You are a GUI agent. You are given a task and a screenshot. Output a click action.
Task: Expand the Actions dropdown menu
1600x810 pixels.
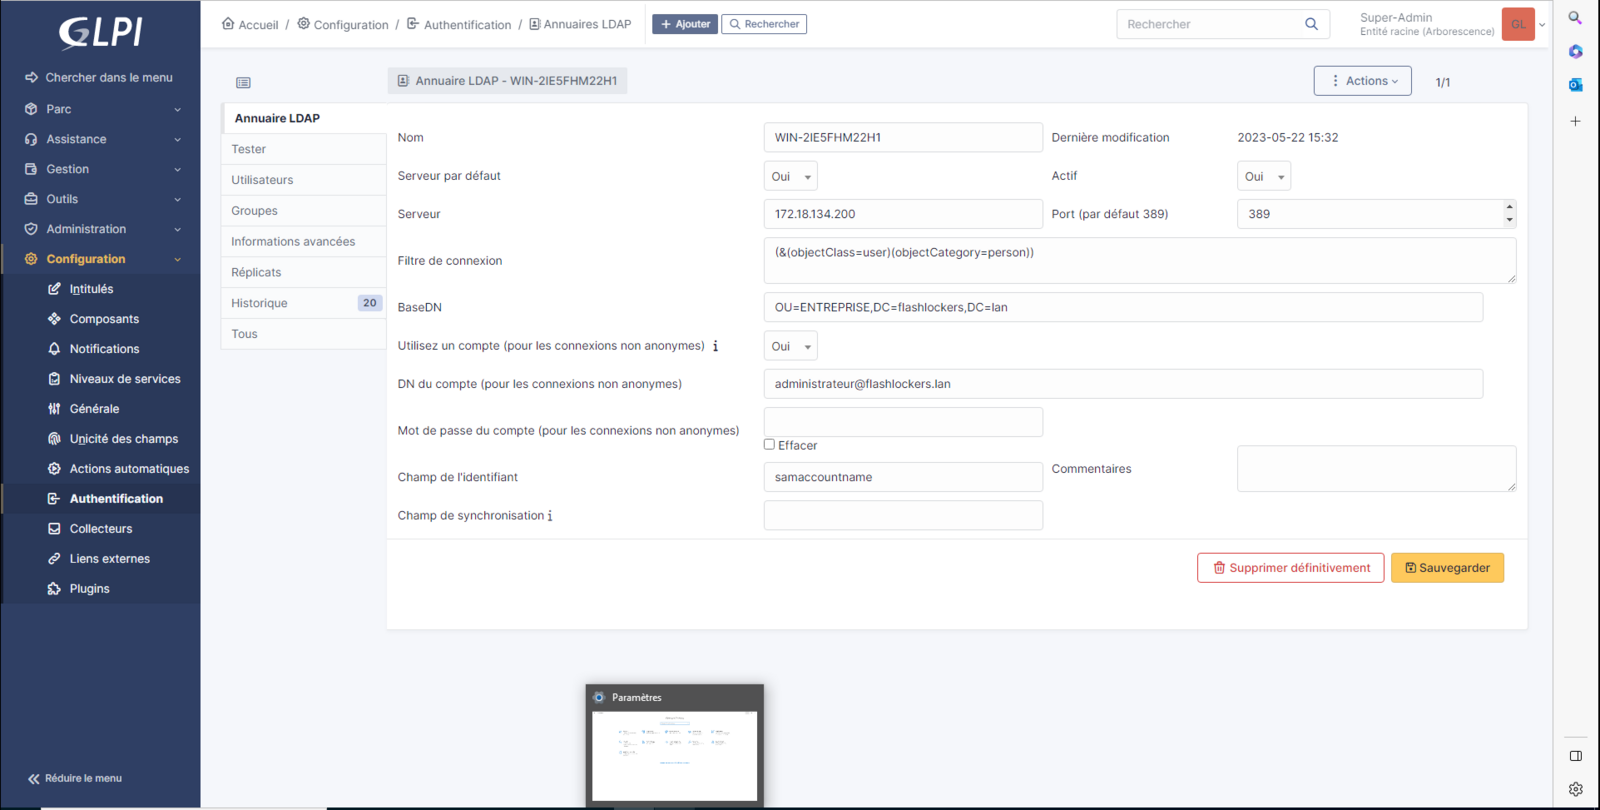[1362, 81]
